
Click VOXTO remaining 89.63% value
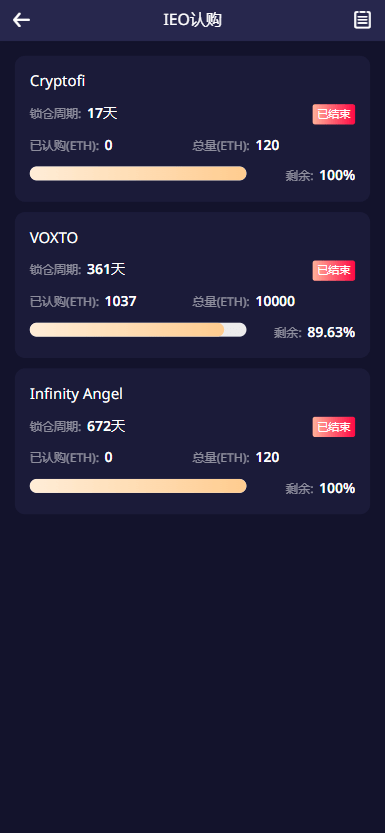(331, 333)
